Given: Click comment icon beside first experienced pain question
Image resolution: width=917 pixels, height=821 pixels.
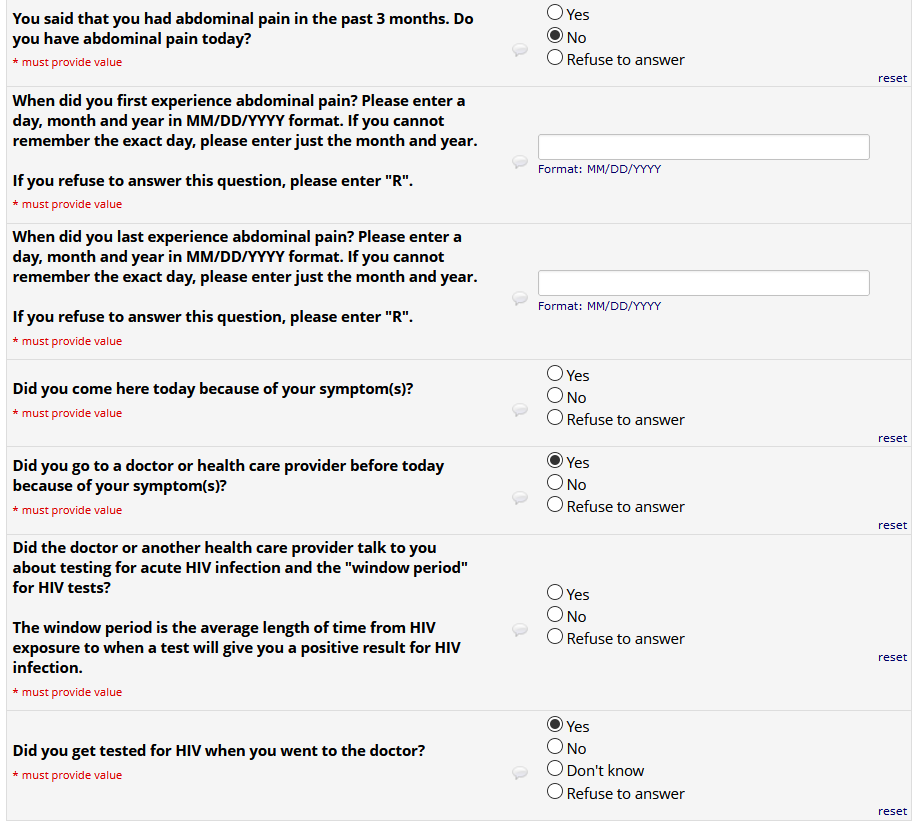Looking at the screenshot, I should [520, 162].
